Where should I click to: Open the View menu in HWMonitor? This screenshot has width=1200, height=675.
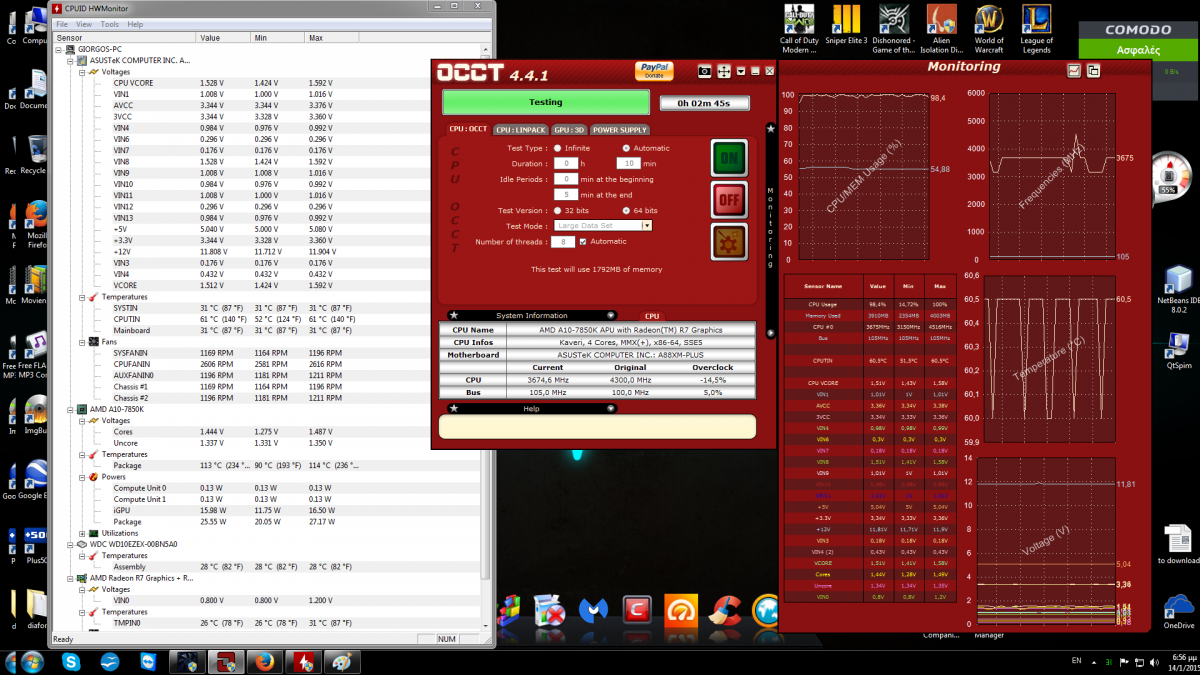click(x=83, y=24)
